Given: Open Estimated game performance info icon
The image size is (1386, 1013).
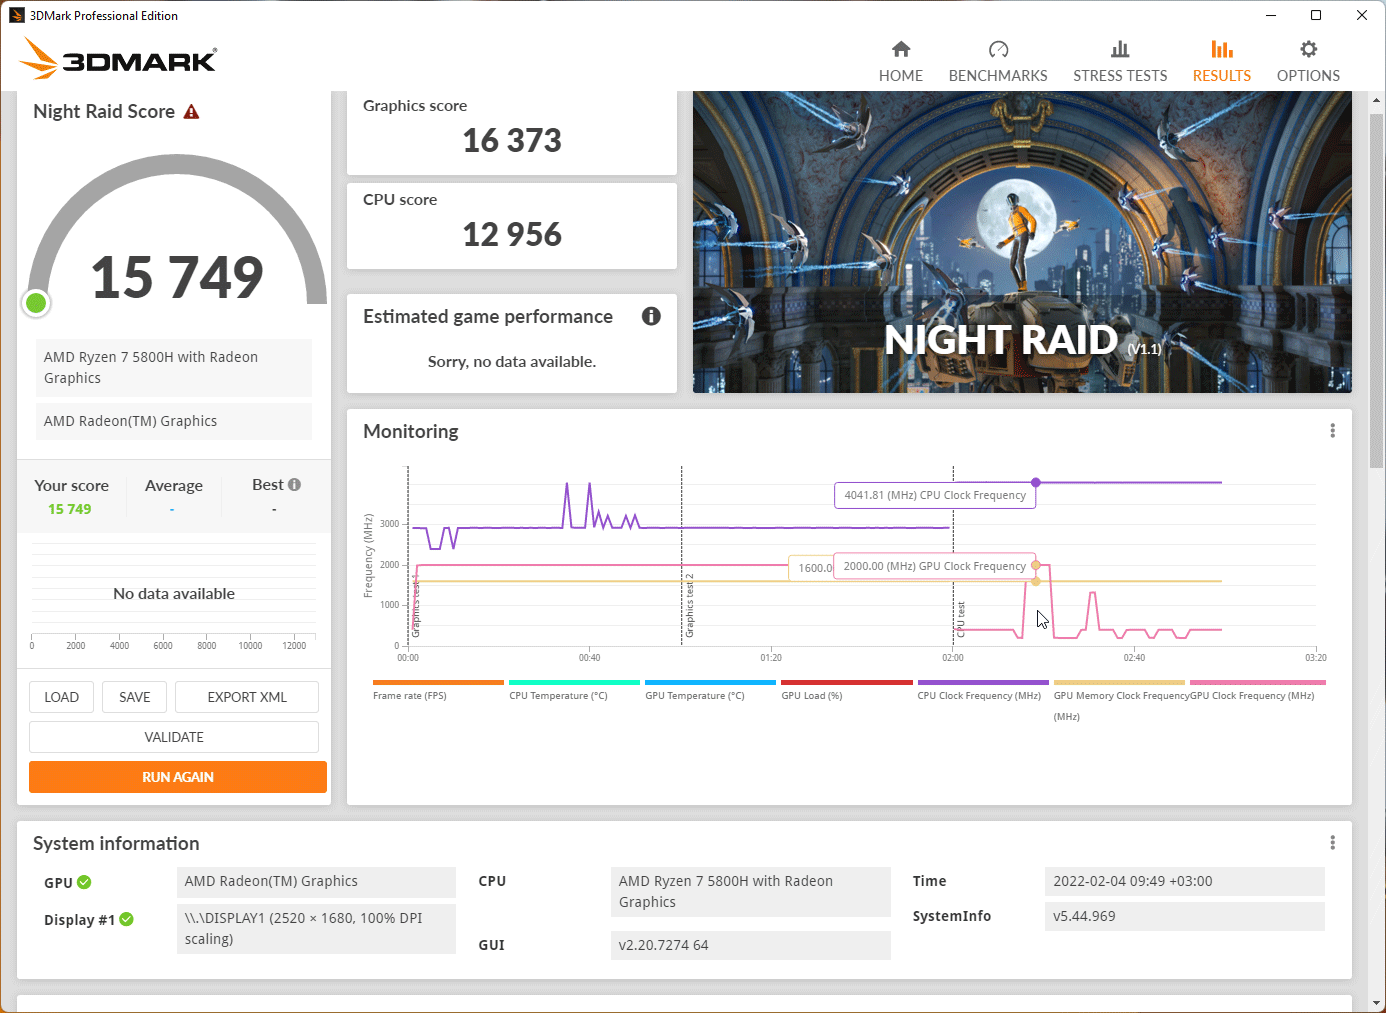Looking at the screenshot, I should (651, 316).
